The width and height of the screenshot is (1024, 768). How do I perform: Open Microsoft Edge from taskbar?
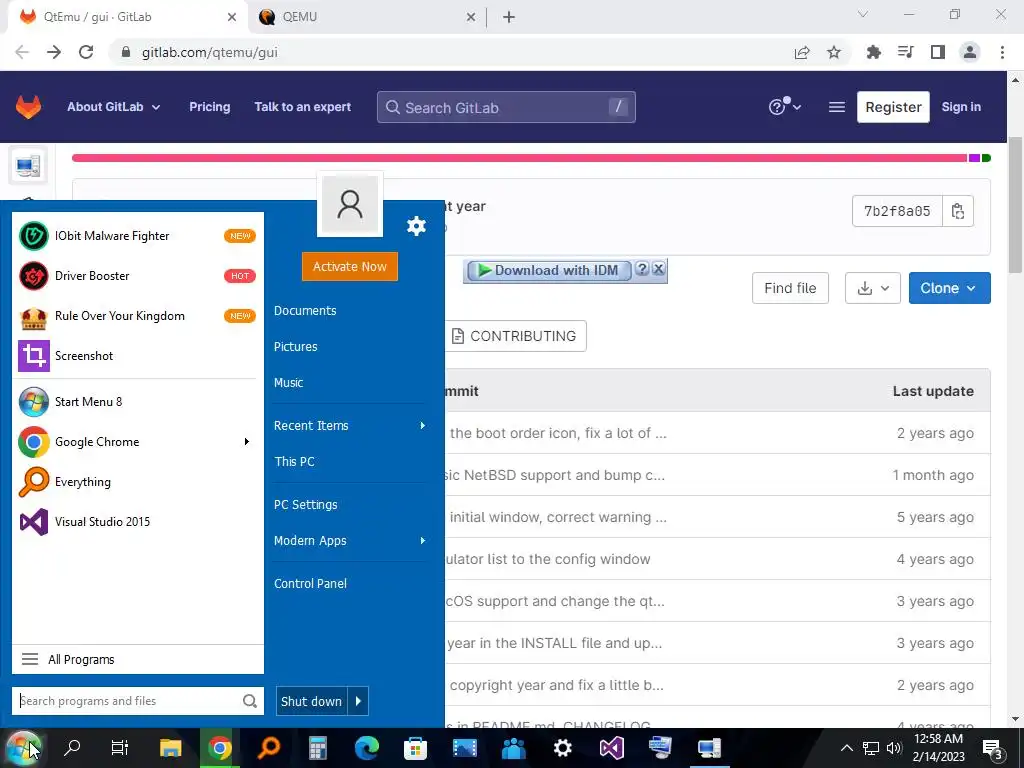click(x=366, y=748)
